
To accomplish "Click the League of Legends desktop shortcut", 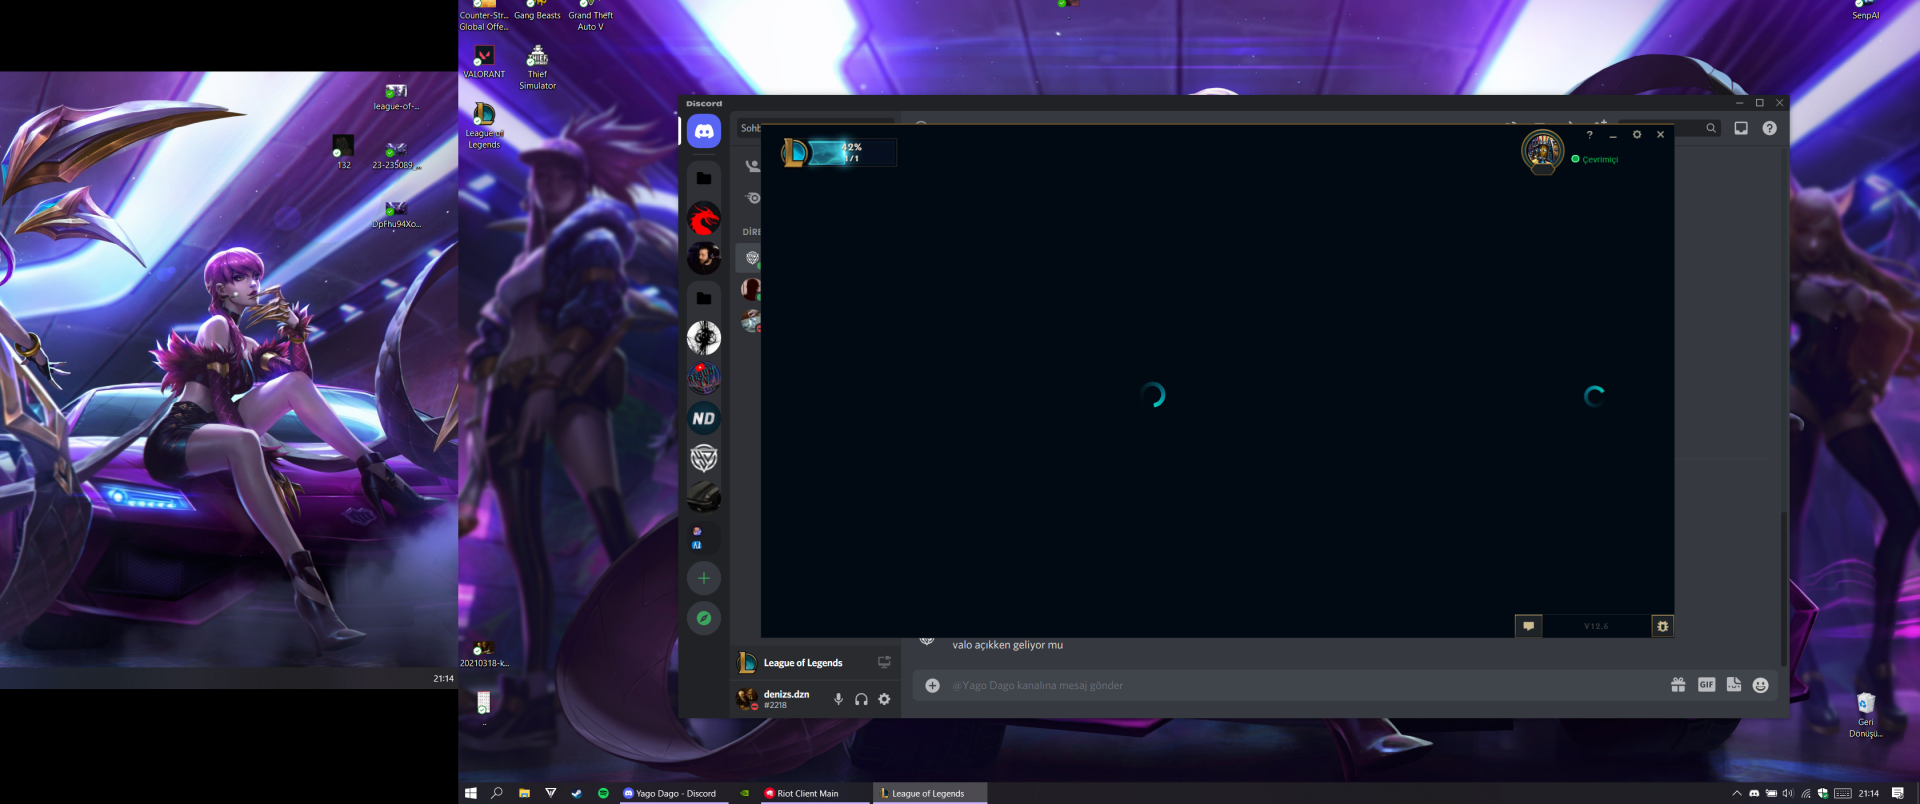I will [484, 127].
